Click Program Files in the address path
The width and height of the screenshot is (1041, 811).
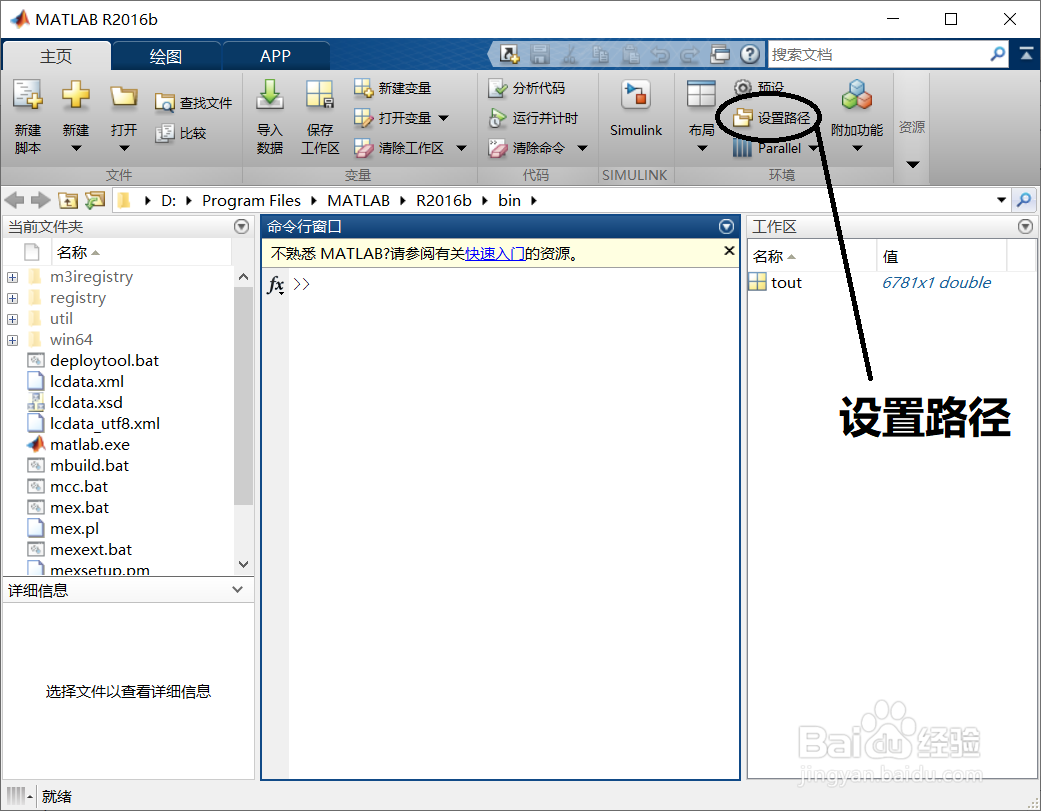(251, 200)
